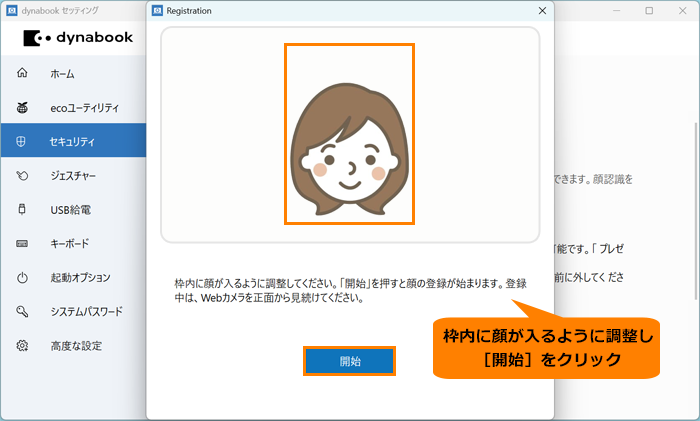Maximize the dynabook settings window

coord(649,10)
